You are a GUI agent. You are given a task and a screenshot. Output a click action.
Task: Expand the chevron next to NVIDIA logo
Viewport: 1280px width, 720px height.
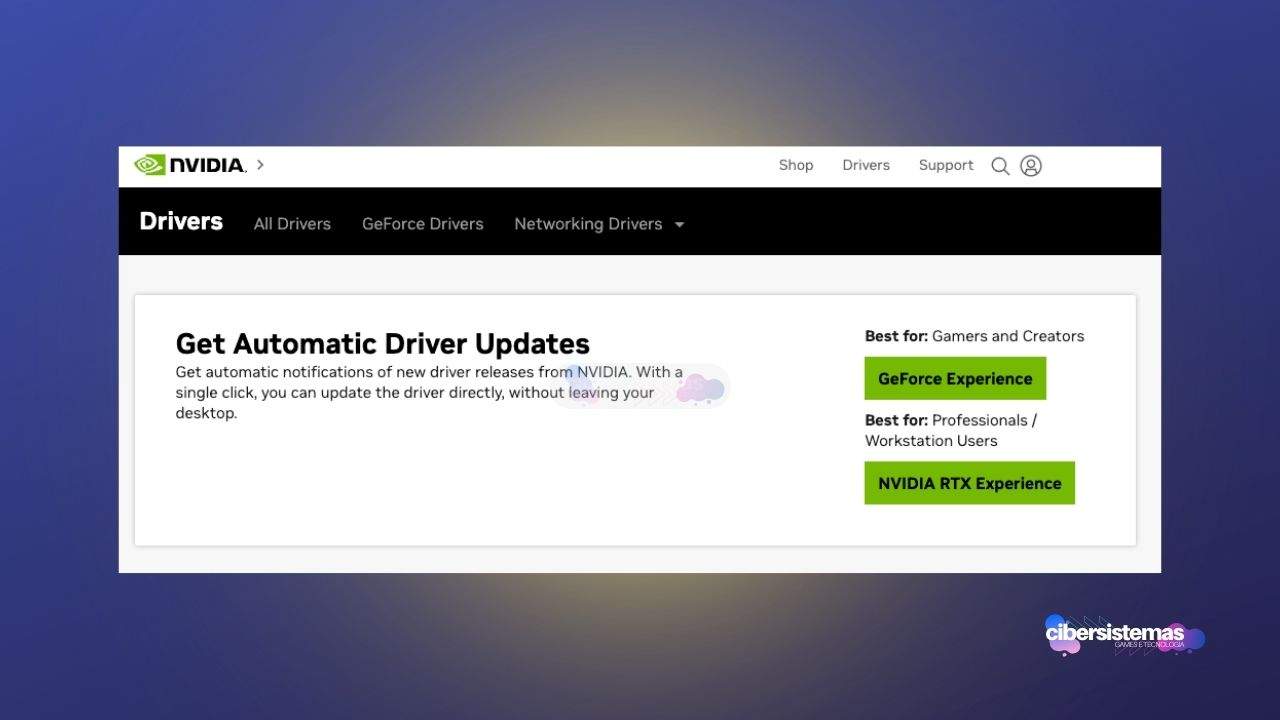coord(260,165)
